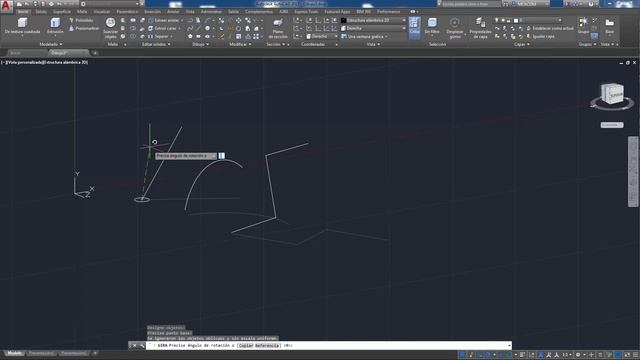Viewport: 640px width, 360px height.
Task: Open the AutoCAD application menu logo
Action: [x=6, y=5]
